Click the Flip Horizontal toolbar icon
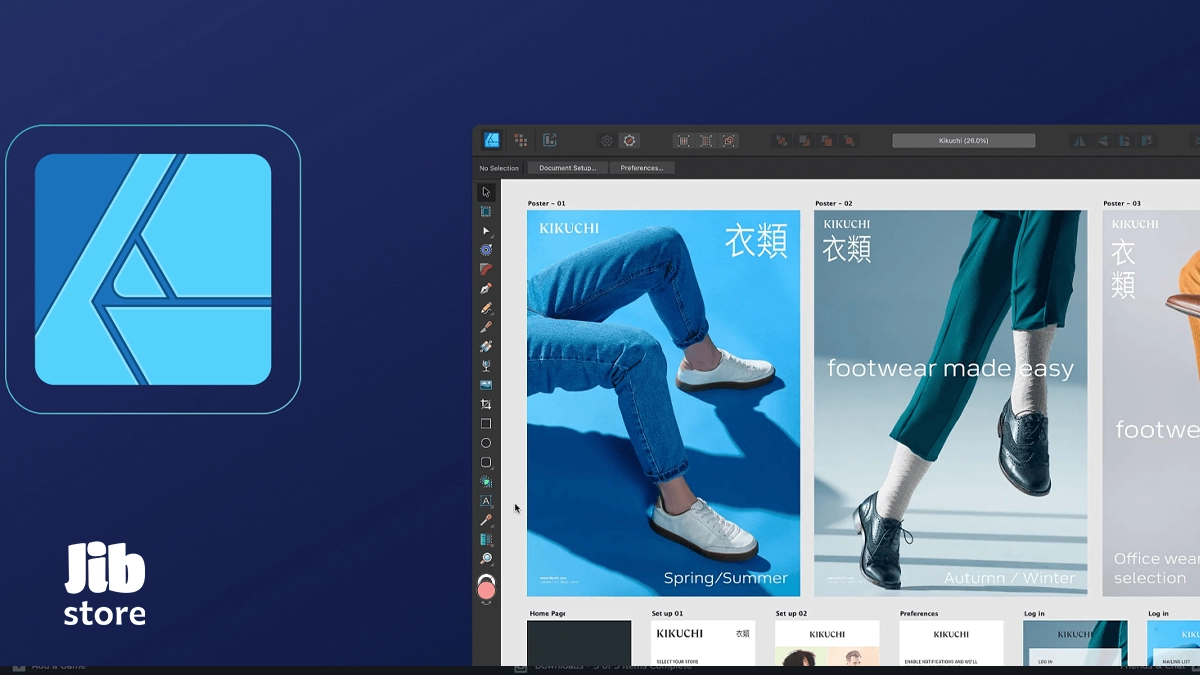Image resolution: width=1200 pixels, height=675 pixels. click(x=1079, y=141)
